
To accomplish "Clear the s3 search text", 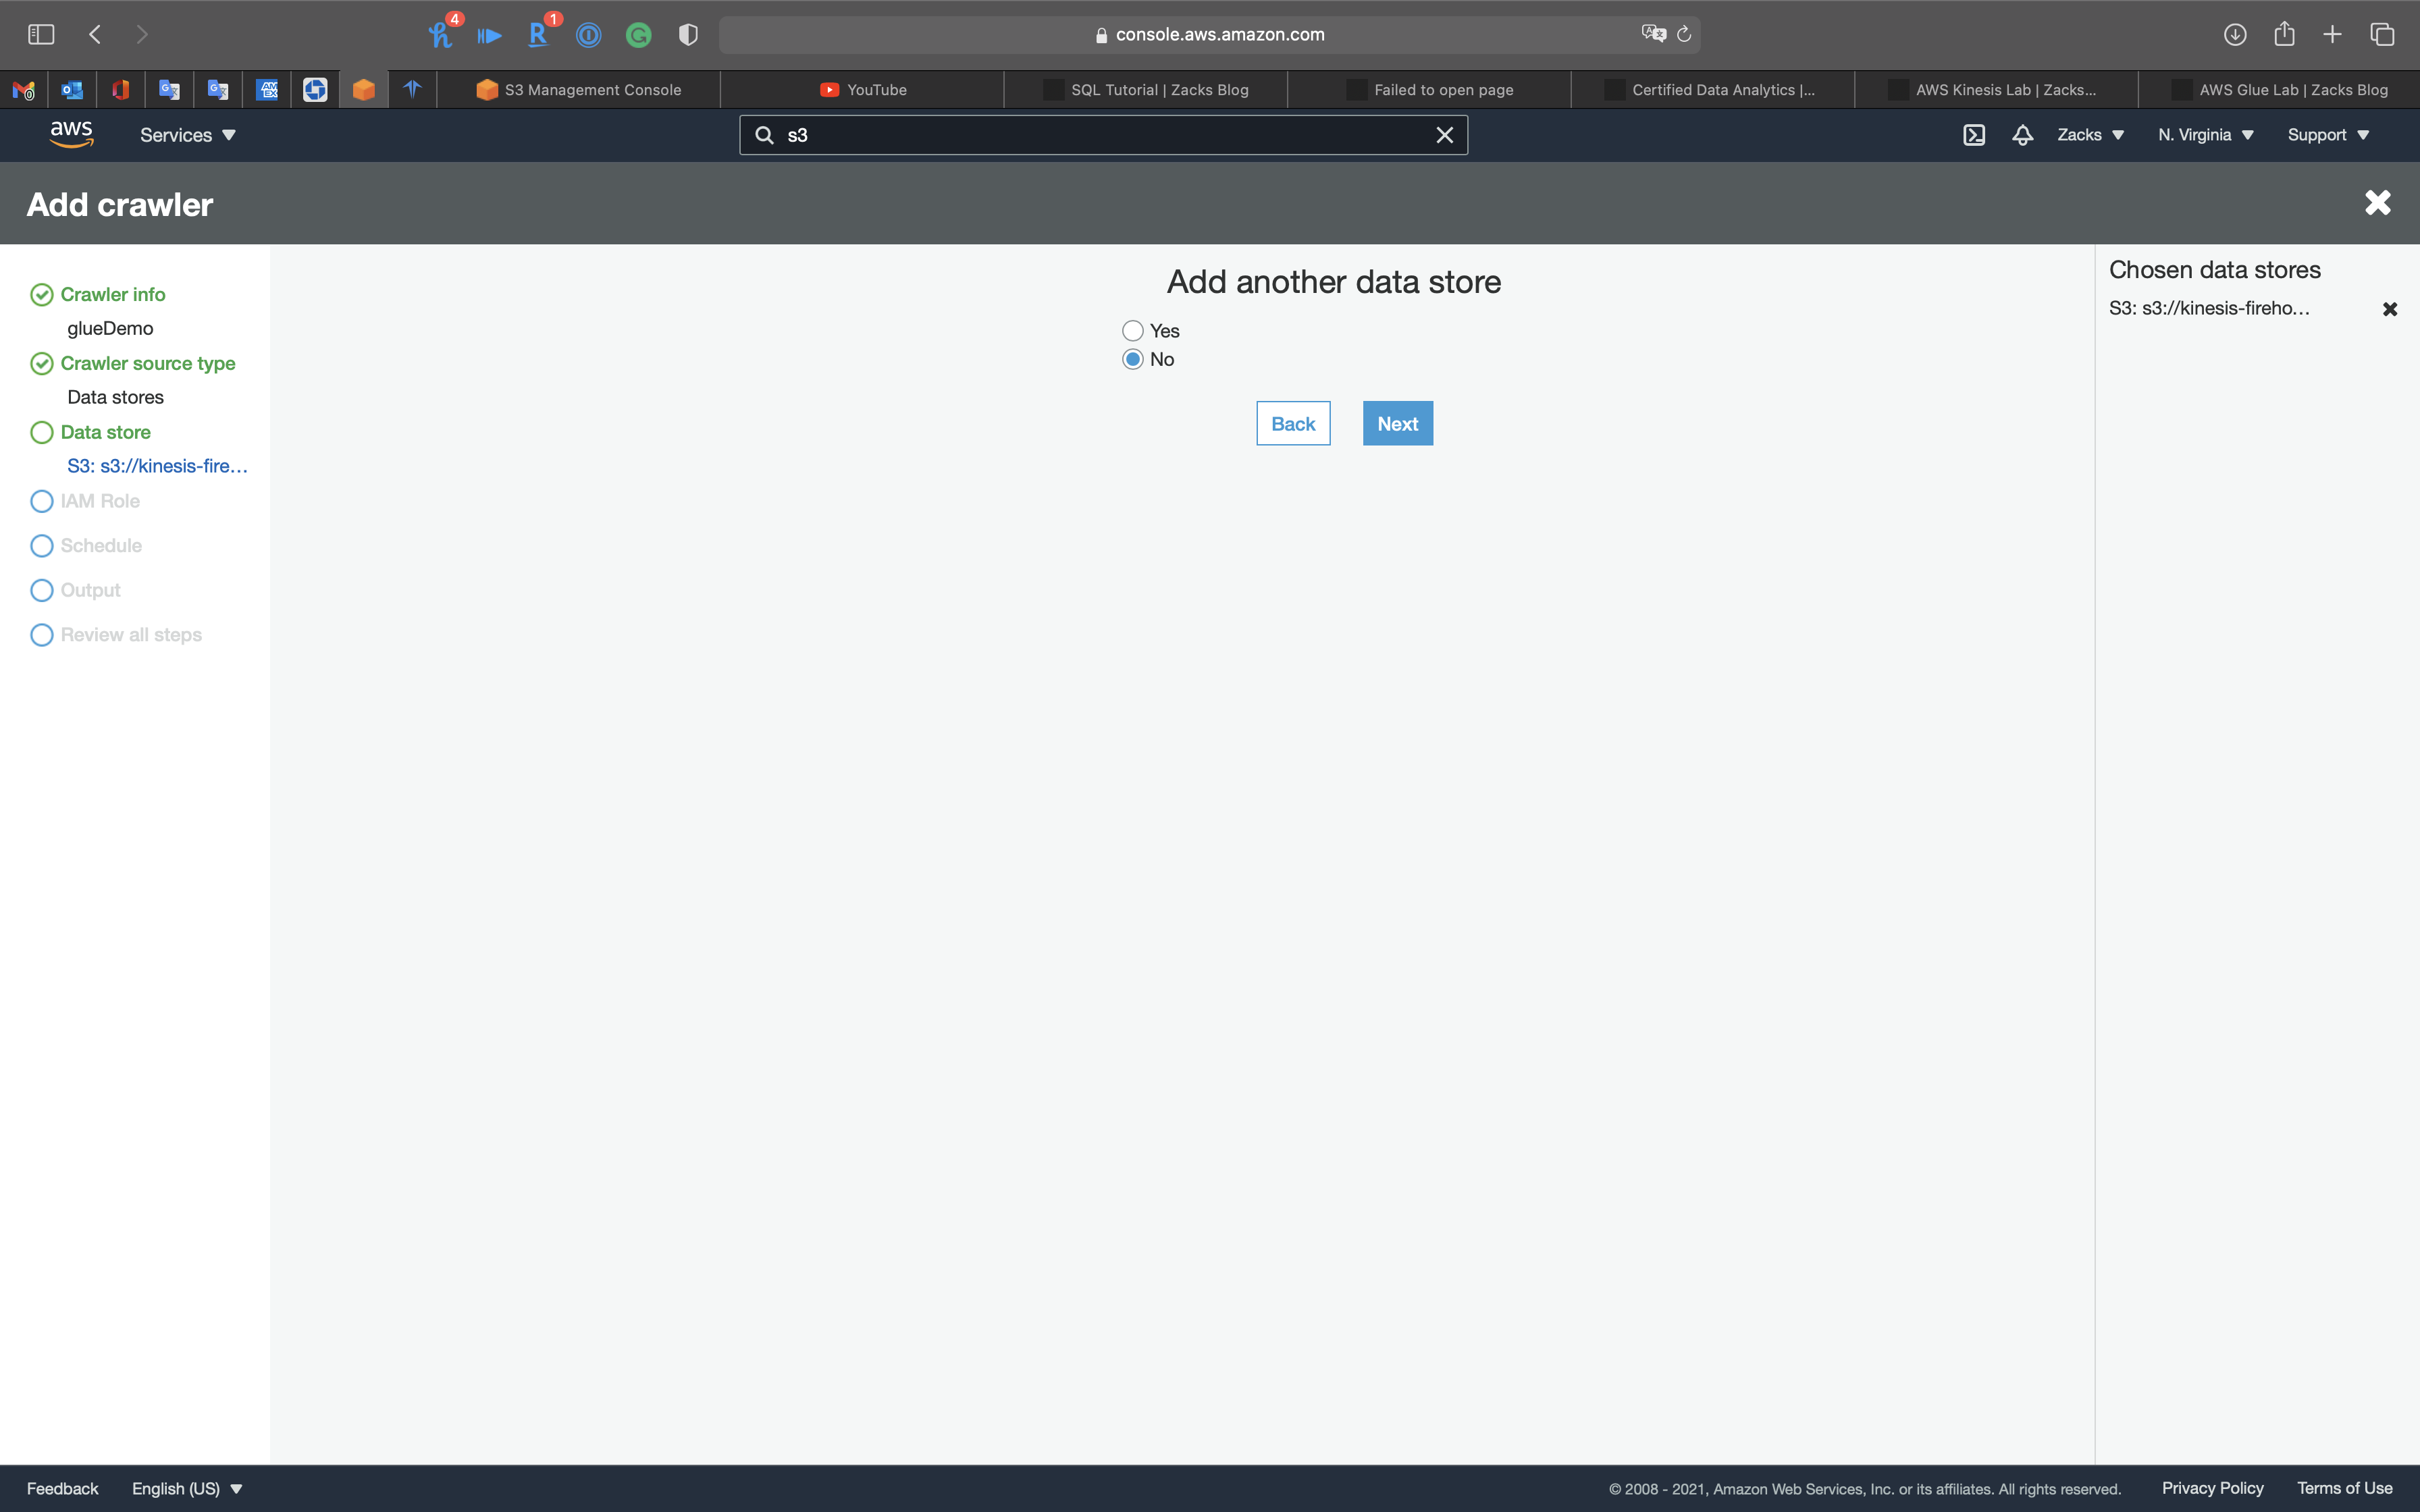I will pos(1444,135).
